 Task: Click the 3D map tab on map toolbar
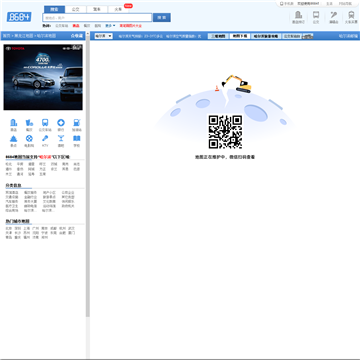point(218,36)
